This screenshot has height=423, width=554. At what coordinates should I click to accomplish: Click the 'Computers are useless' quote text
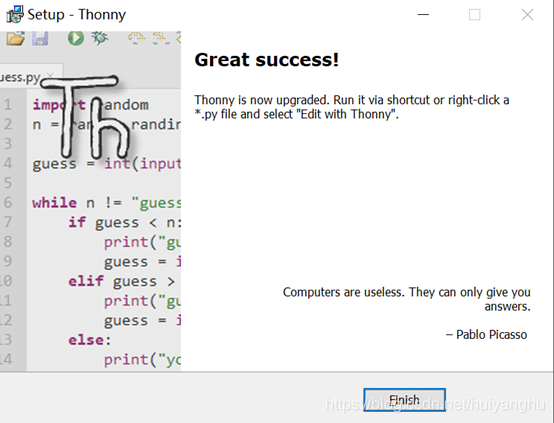coord(407,299)
